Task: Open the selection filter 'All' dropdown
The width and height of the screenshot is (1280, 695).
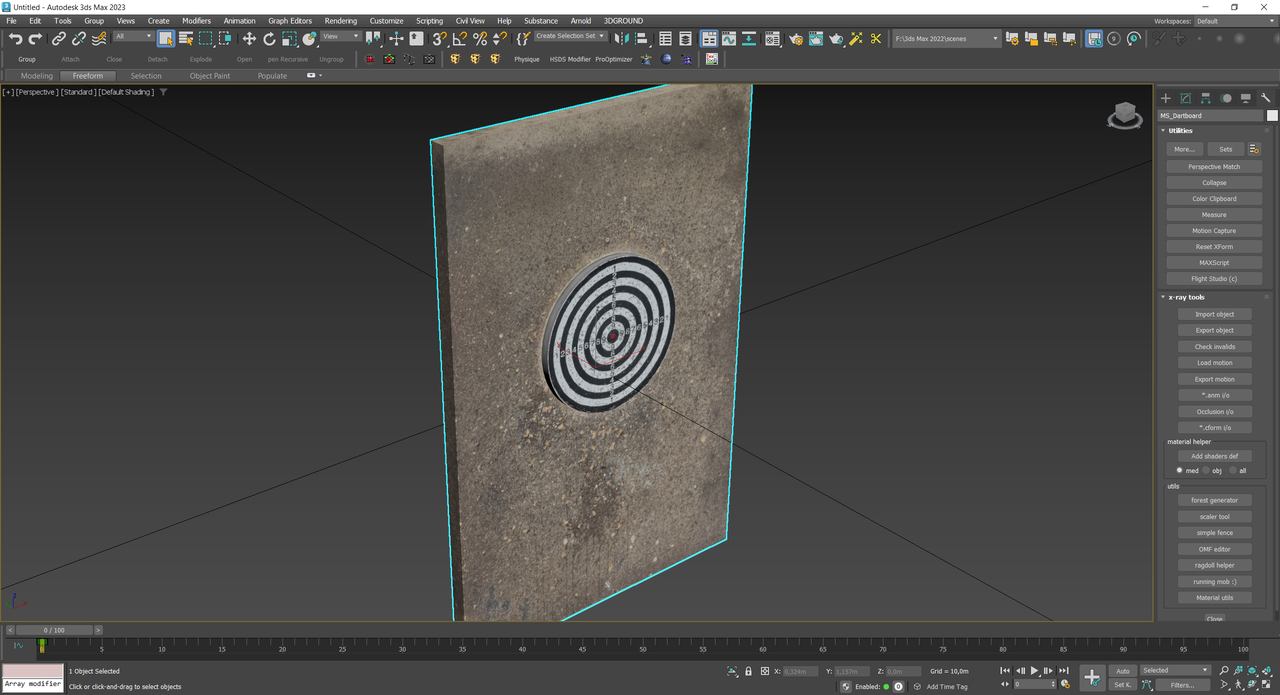Action: tap(133, 37)
